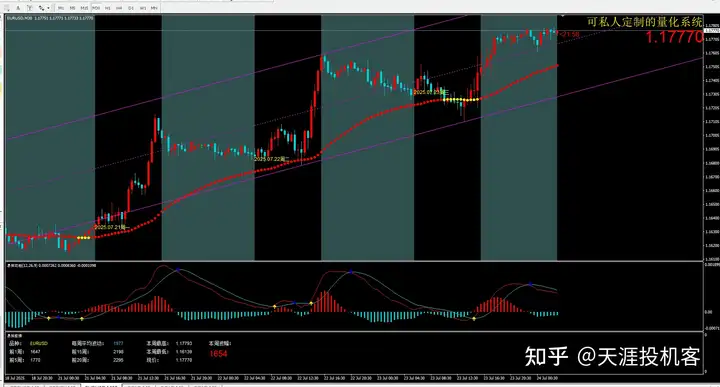Switch chart to MN timeframe

tap(154, 8)
